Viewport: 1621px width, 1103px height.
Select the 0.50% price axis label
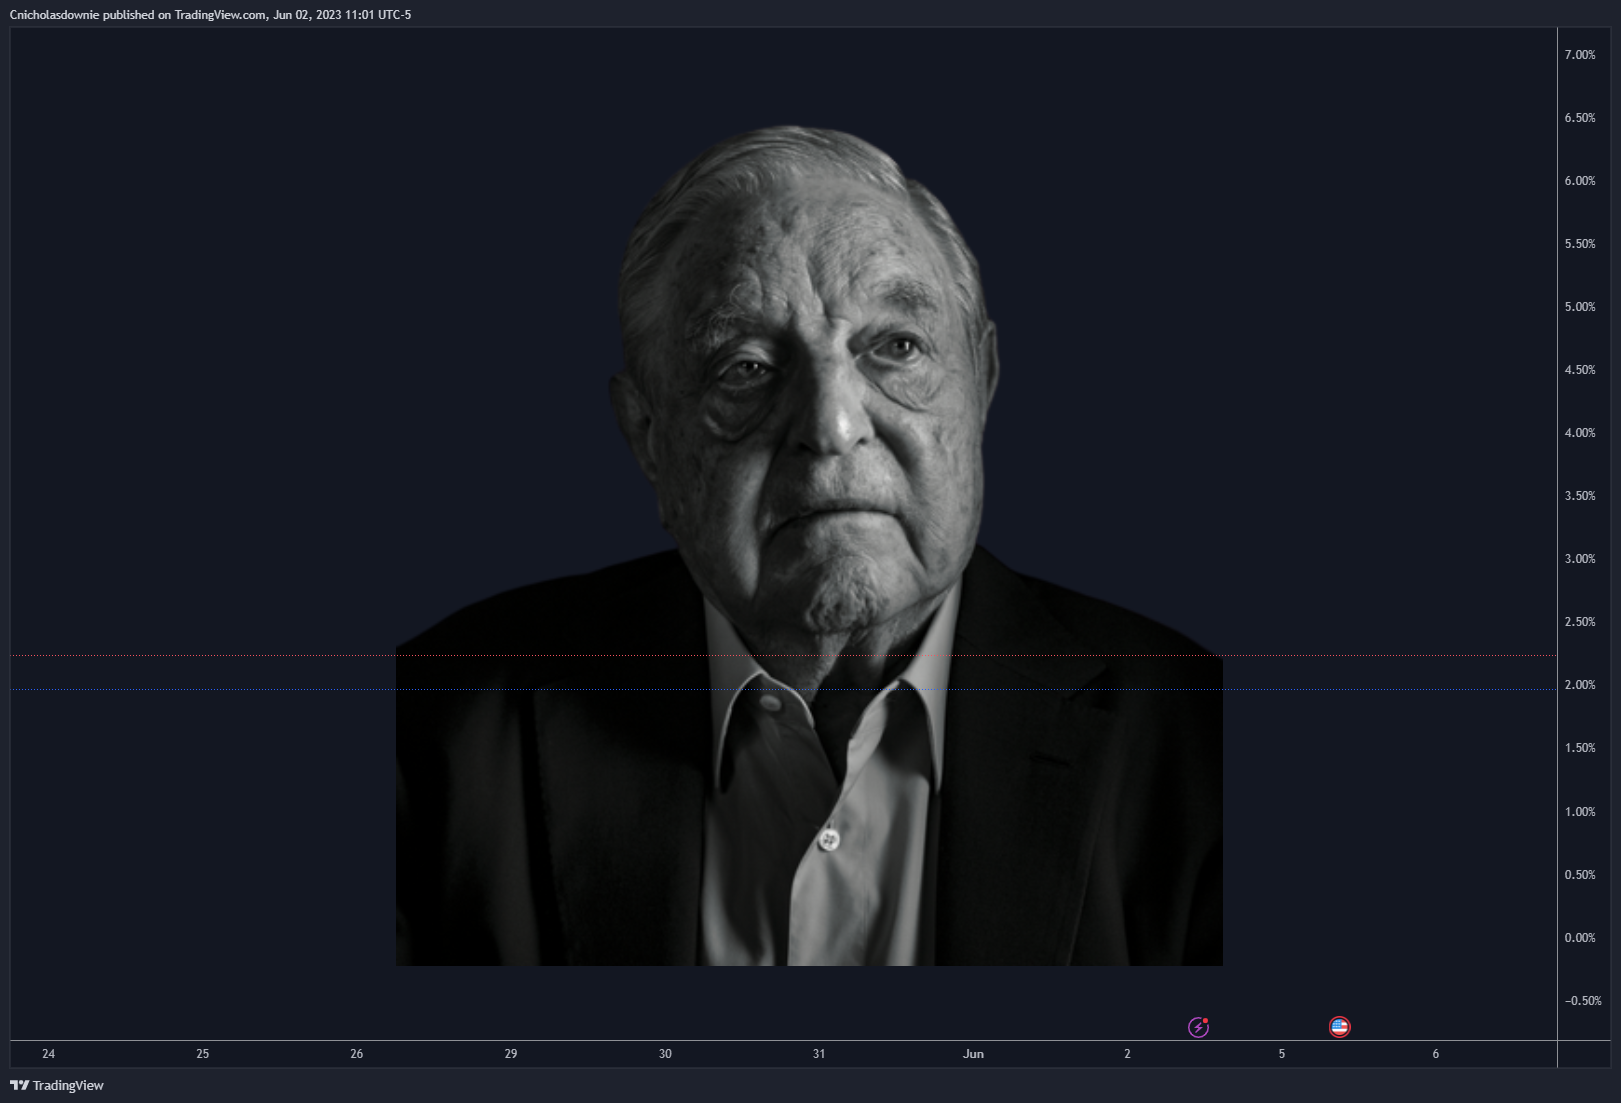1580,875
